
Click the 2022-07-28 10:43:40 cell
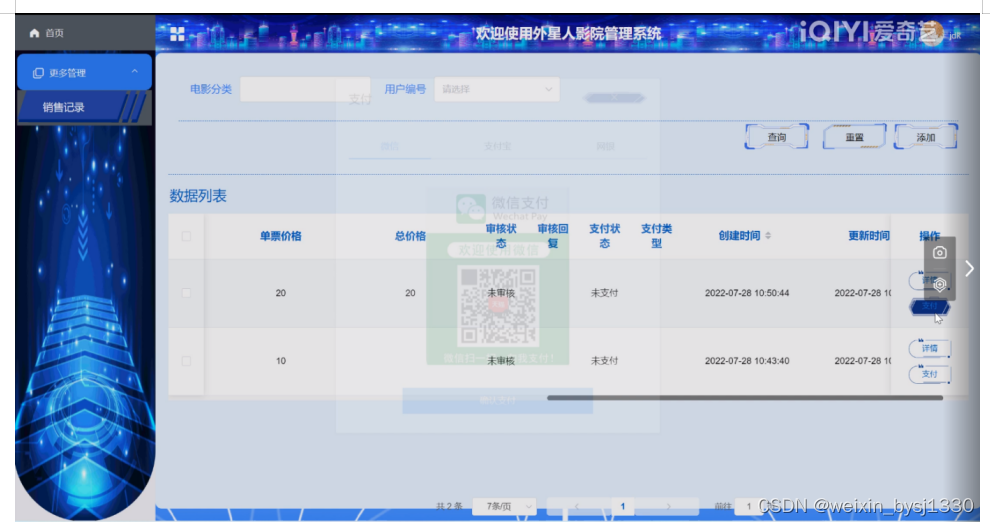(747, 361)
